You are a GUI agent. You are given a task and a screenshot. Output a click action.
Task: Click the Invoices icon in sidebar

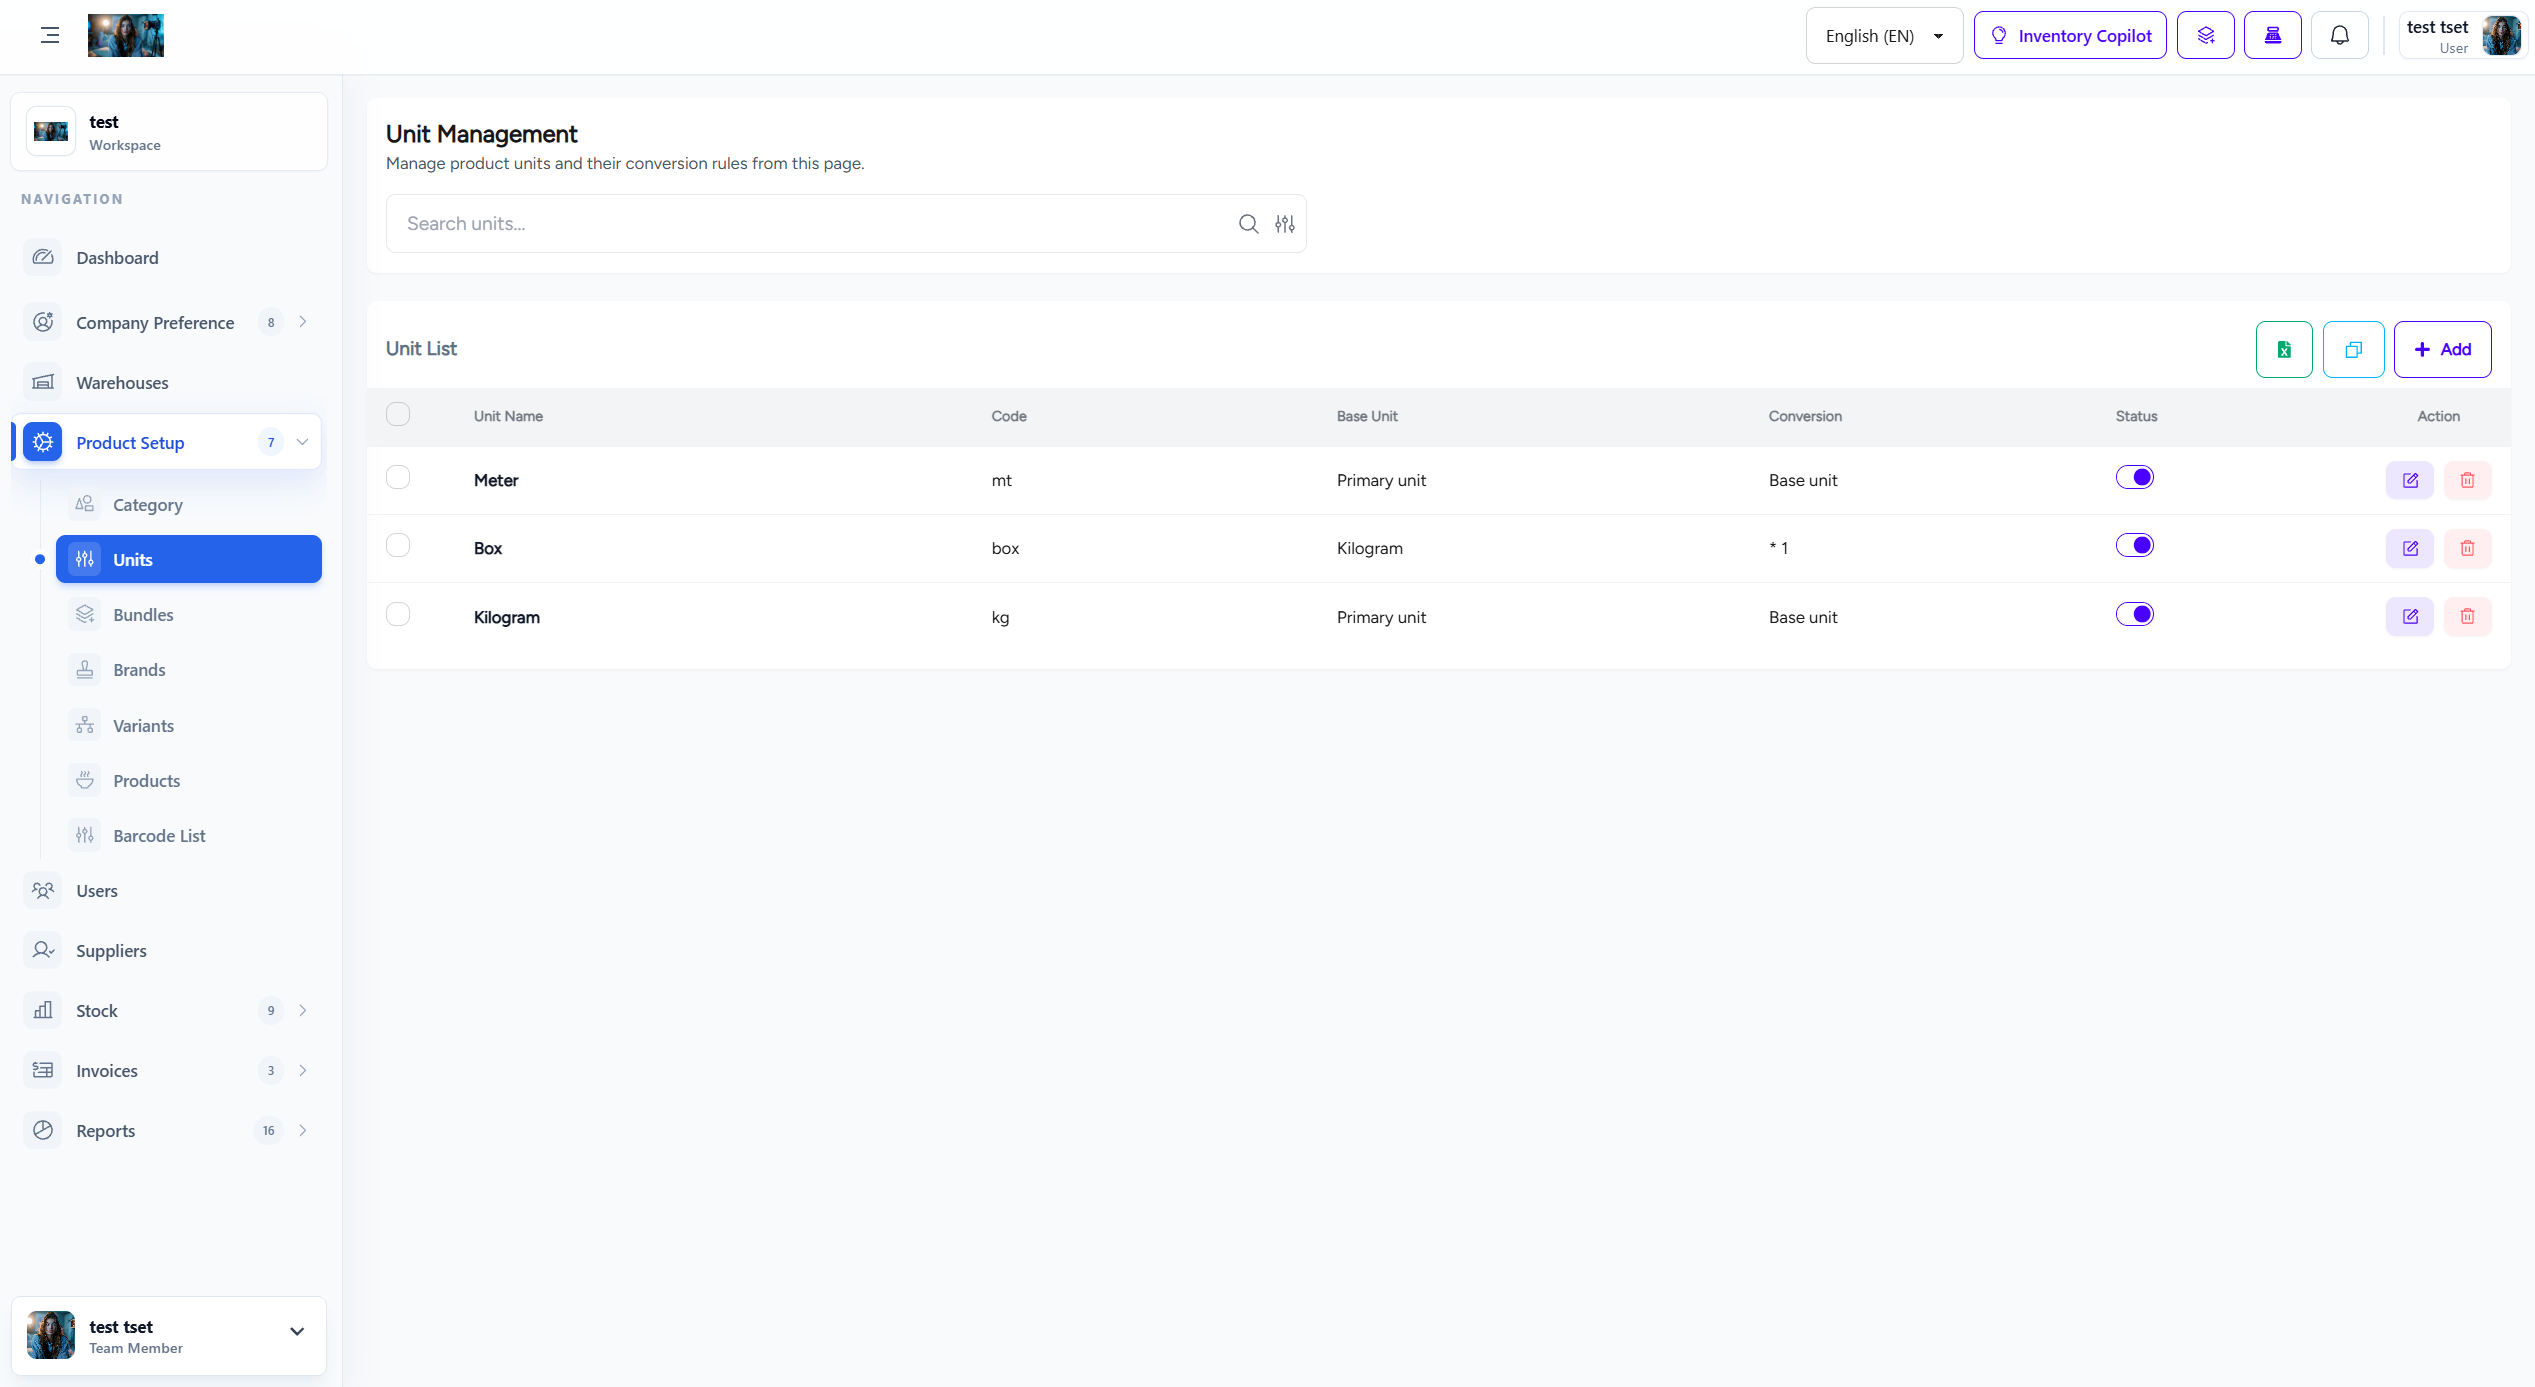coord(43,1070)
